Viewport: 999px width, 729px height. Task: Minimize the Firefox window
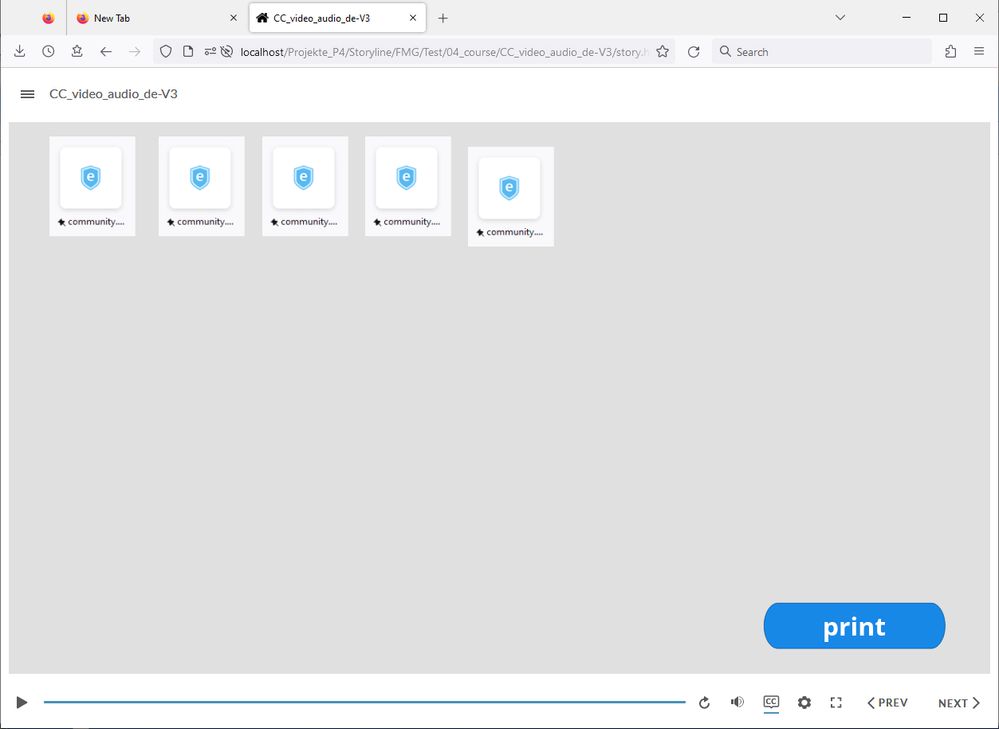coord(907,18)
